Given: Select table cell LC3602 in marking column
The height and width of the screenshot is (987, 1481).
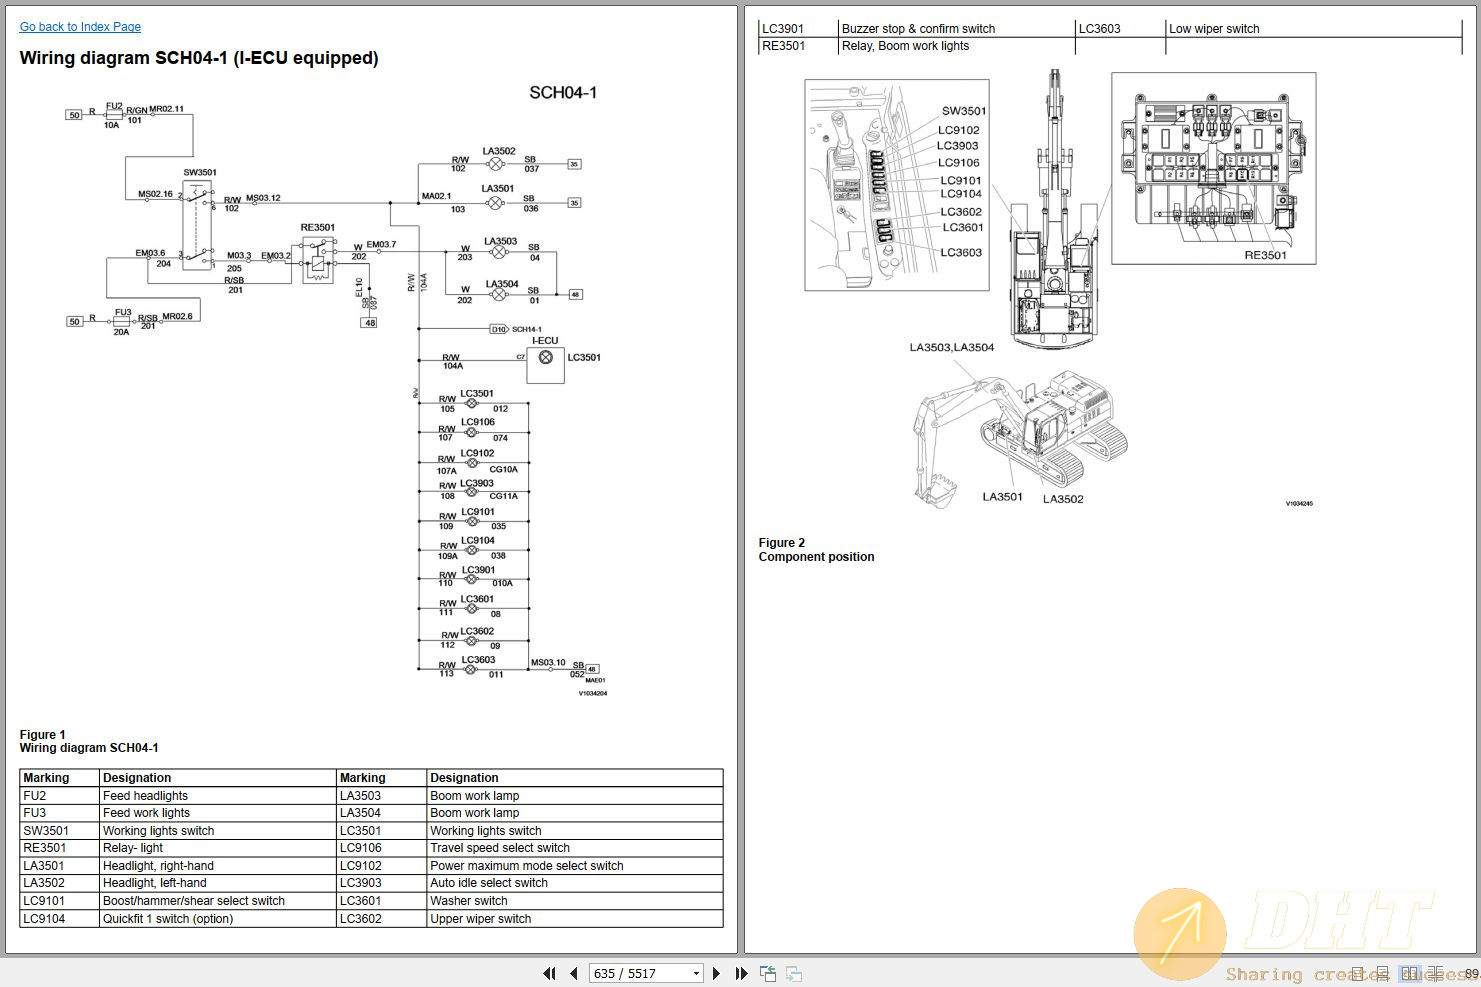Looking at the screenshot, I should [x=382, y=919].
